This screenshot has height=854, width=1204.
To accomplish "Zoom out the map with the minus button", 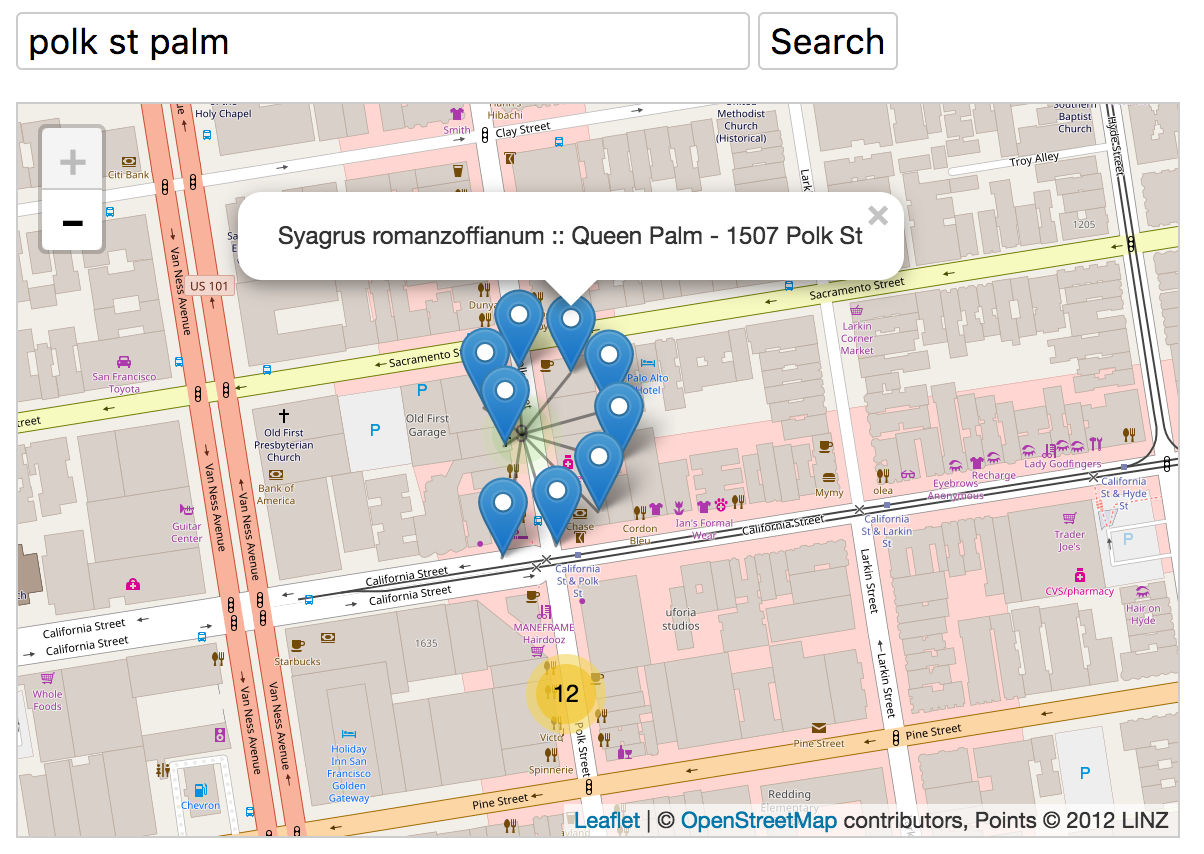I will [72, 220].
